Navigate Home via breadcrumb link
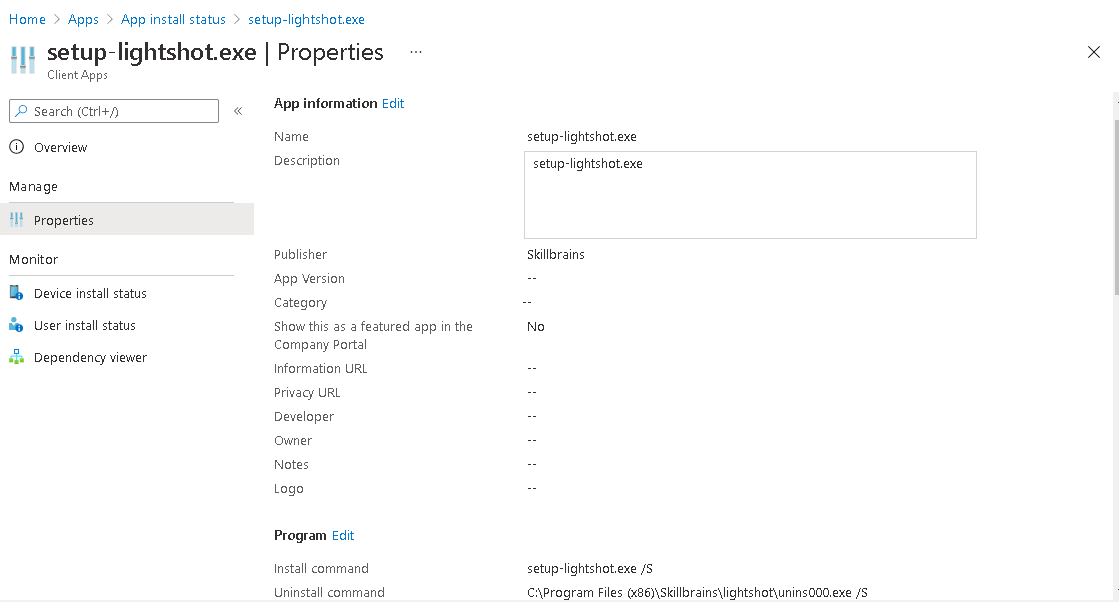This screenshot has height=602, width=1119. (27, 19)
